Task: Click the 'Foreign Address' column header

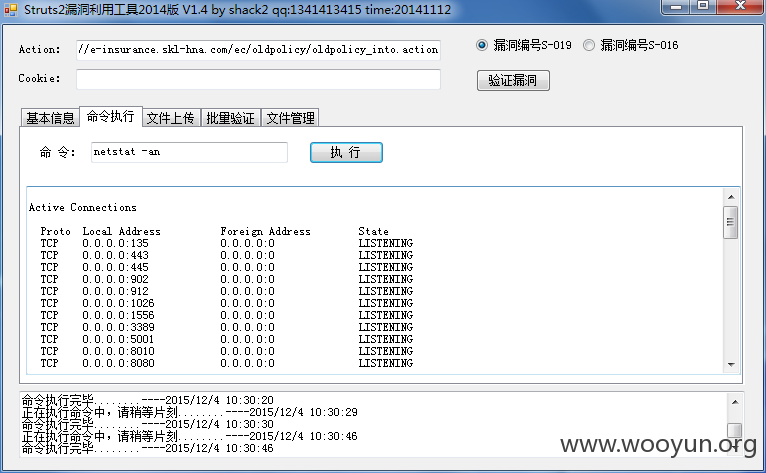Action: pyautogui.click(x=265, y=231)
